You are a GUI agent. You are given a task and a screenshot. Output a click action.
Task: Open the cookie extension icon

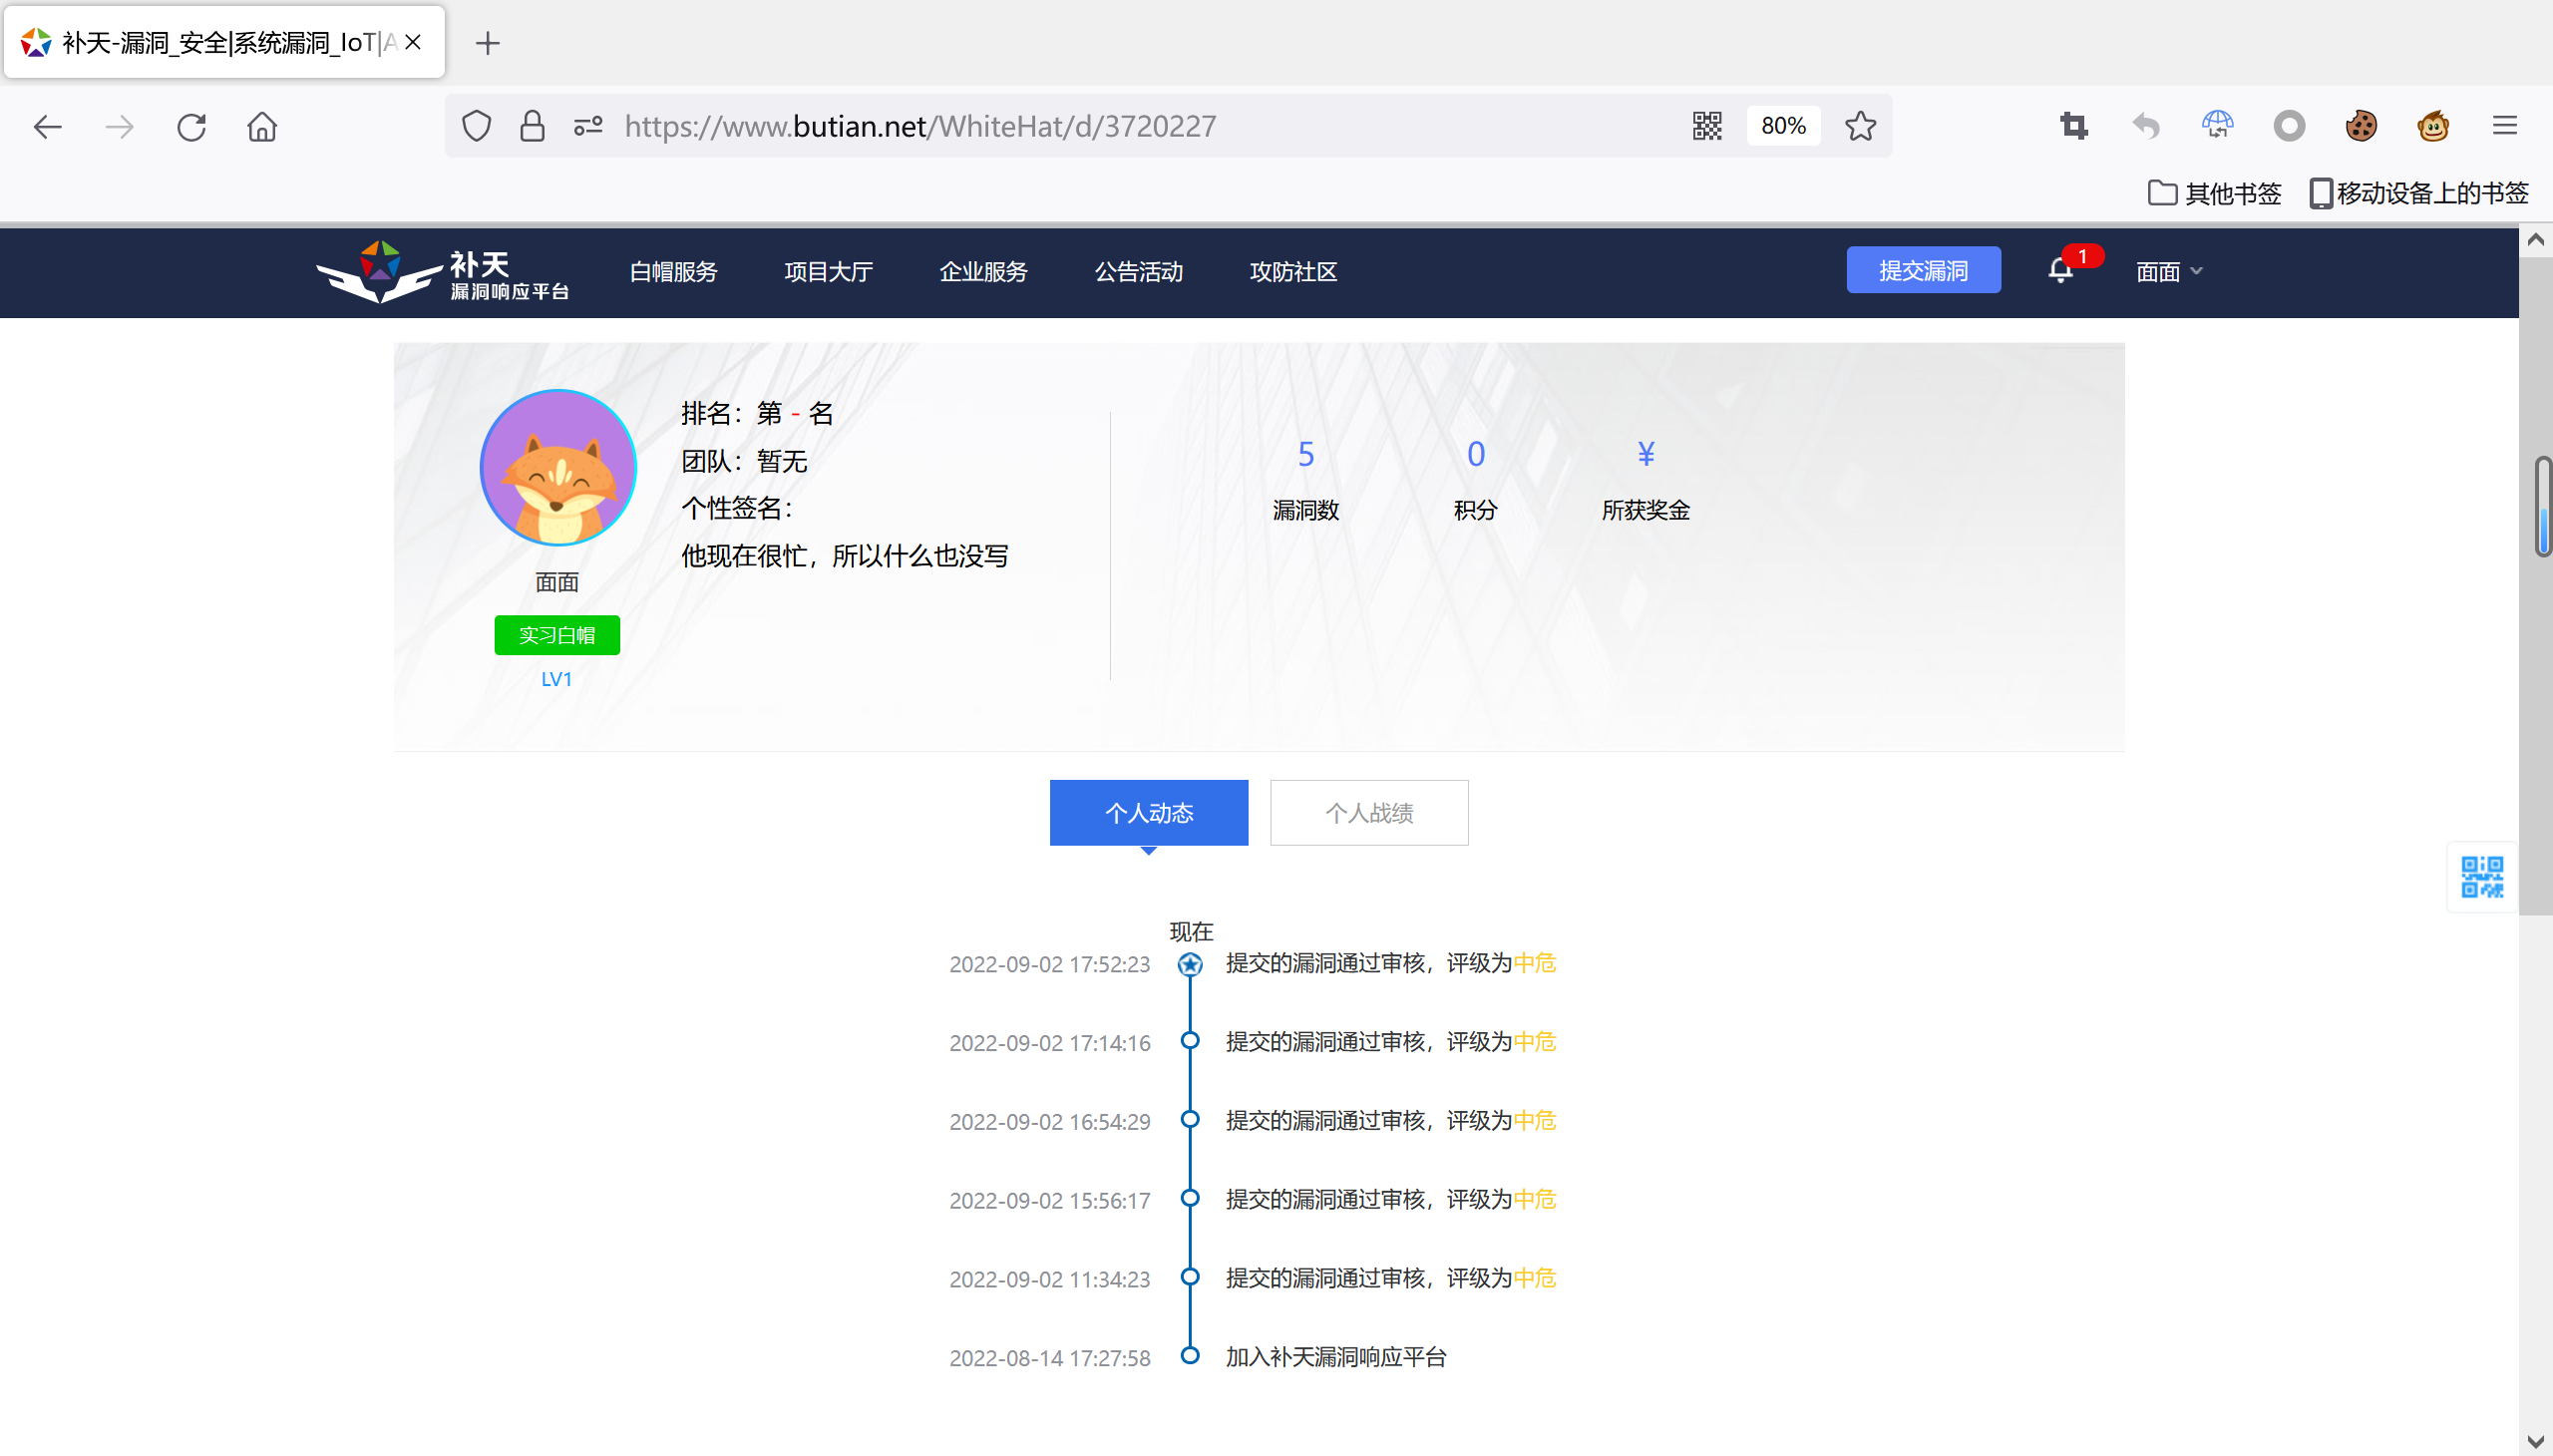coord(2361,126)
